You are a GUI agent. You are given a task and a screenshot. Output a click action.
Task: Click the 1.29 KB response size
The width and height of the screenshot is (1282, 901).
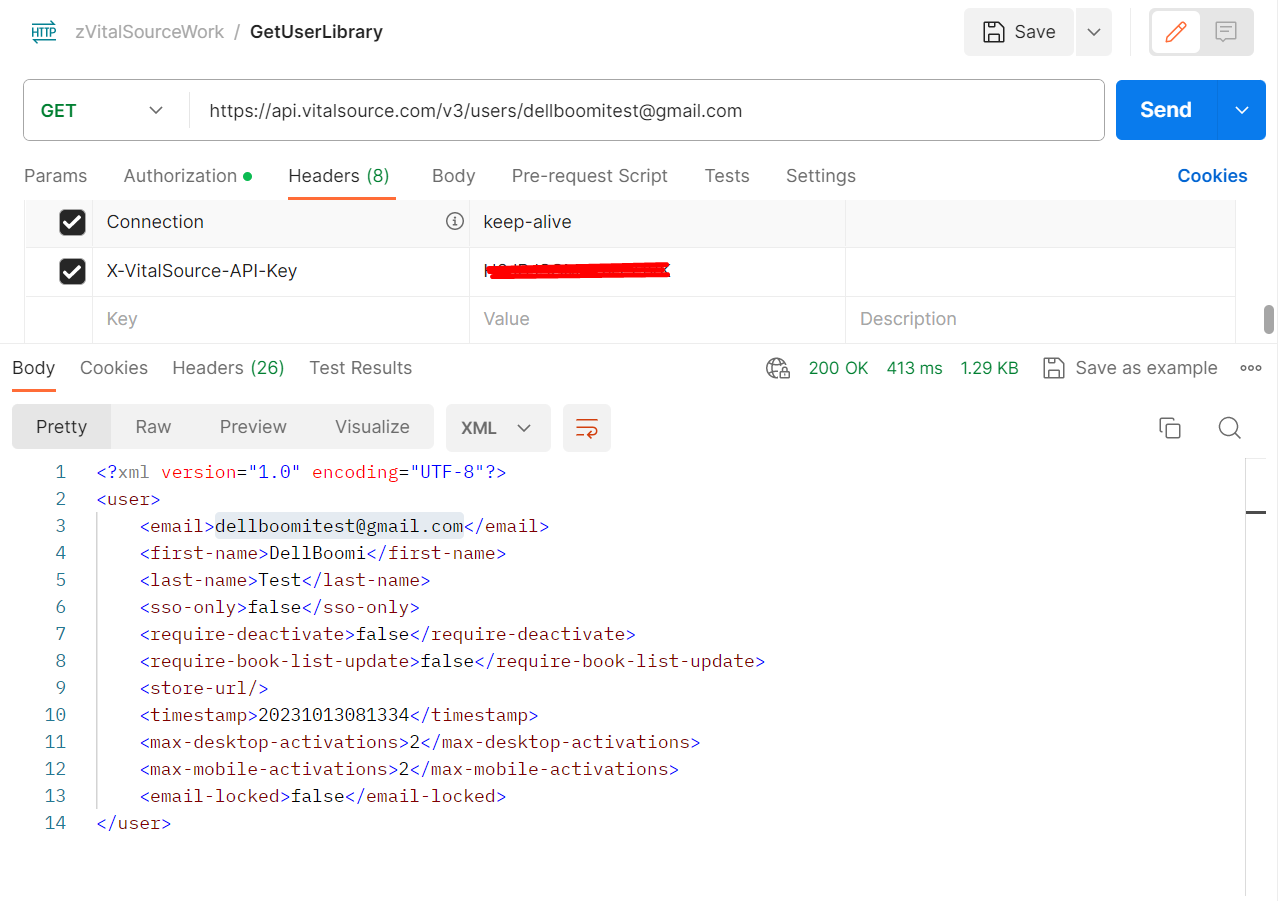(x=989, y=368)
